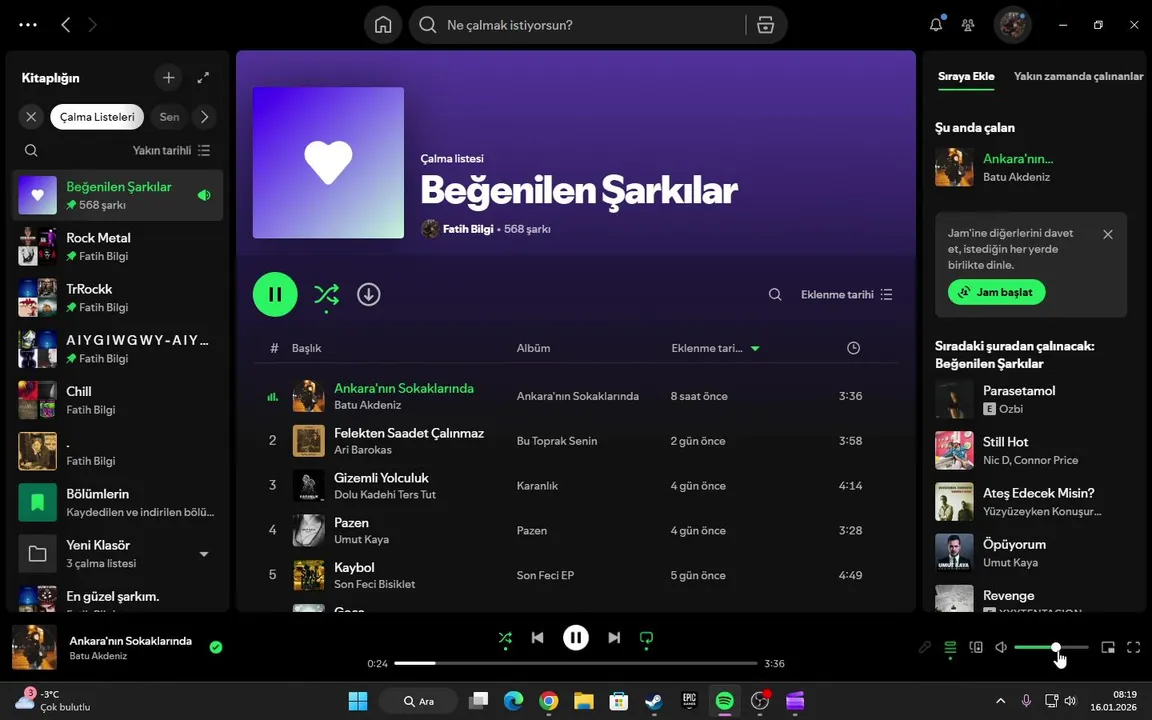Adjust the Spotify volume slider
This screenshot has height=720, width=1152.
click(x=1051, y=647)
